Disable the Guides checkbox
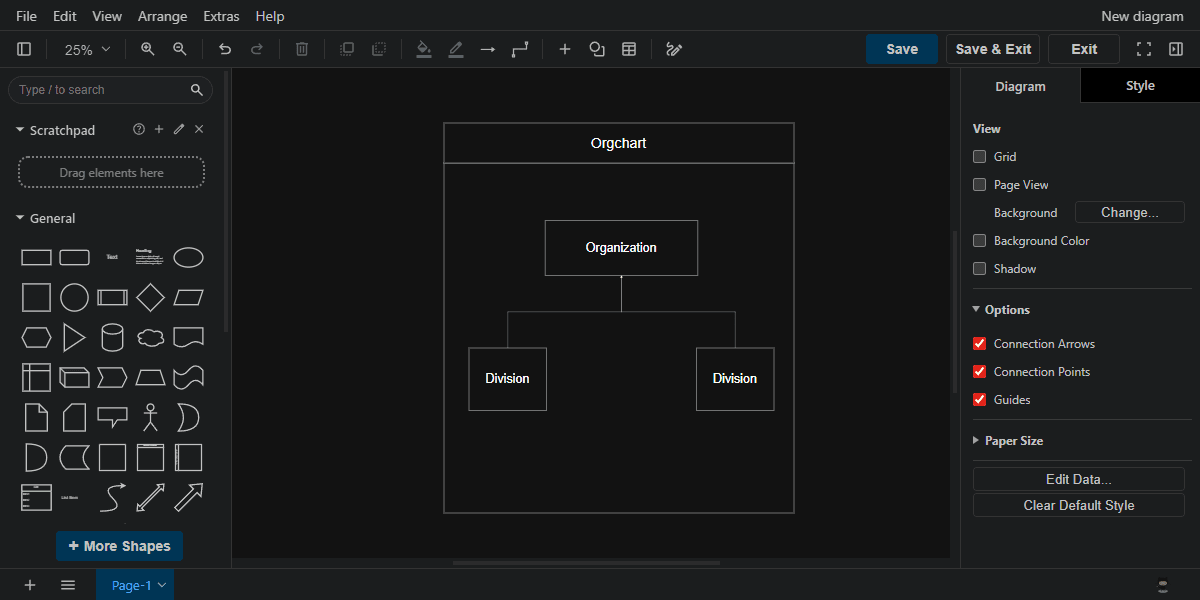The image size is (1200, 600). [x=980, y=400]
